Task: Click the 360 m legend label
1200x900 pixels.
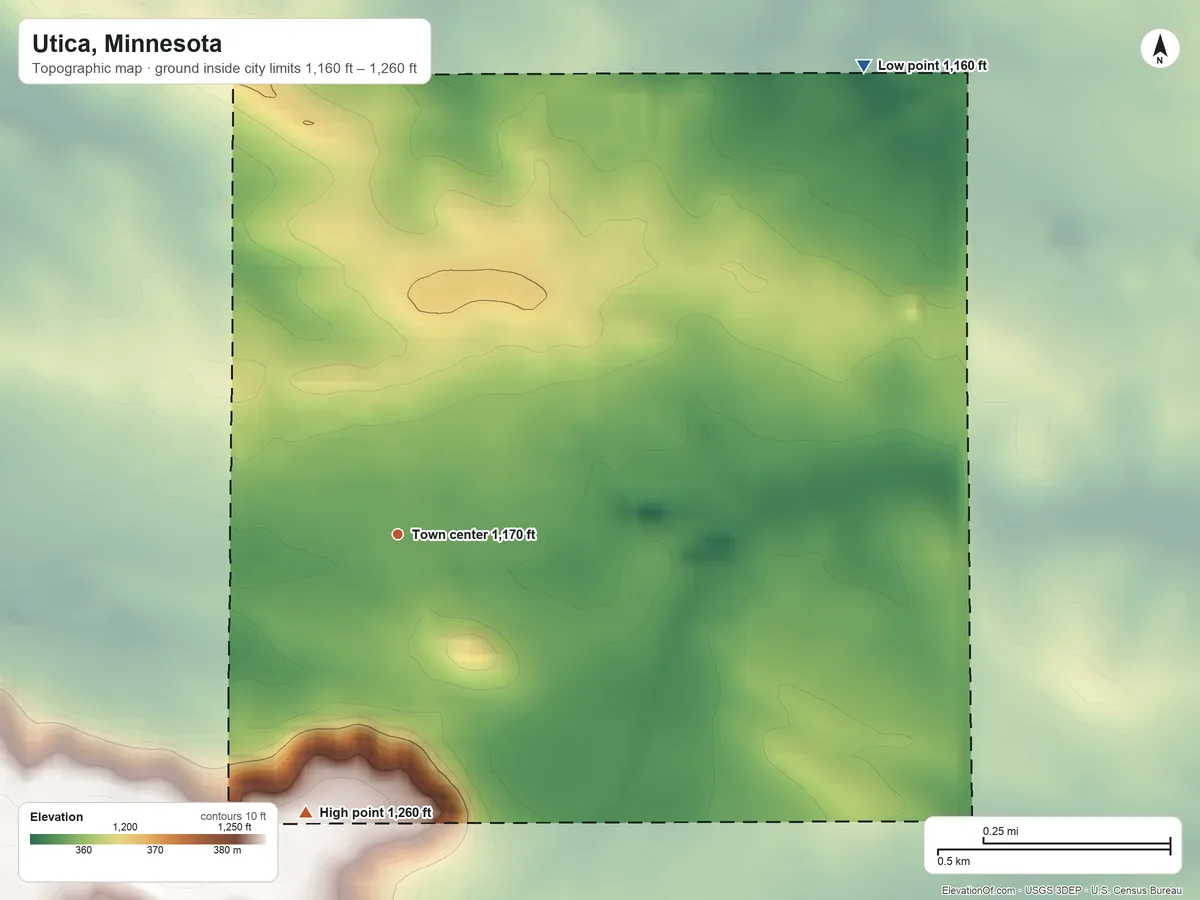Action: point(84,851)
